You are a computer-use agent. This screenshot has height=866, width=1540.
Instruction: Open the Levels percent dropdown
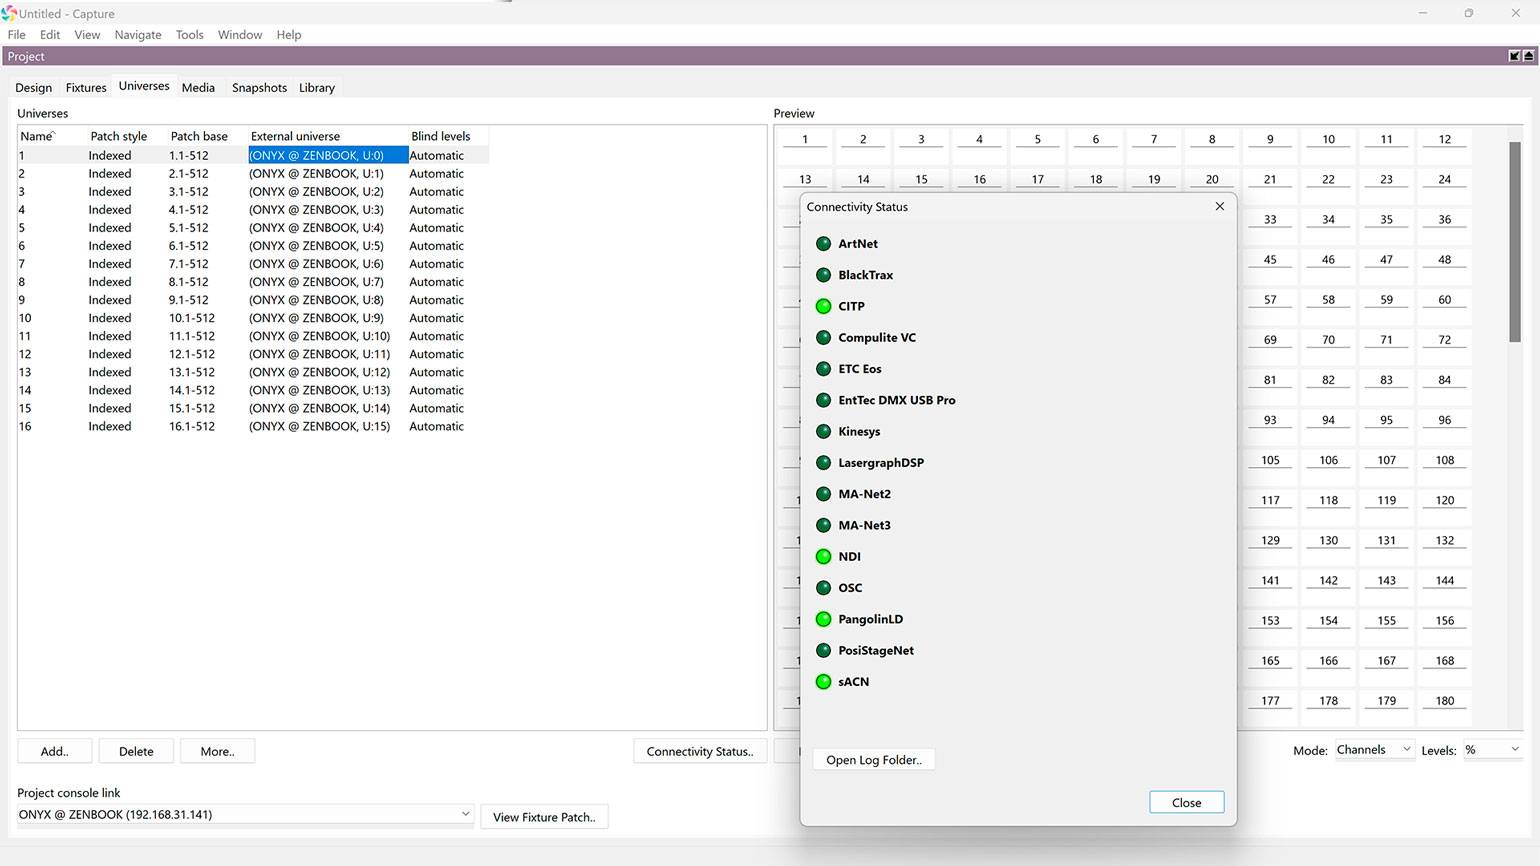tap(1514, 749)
